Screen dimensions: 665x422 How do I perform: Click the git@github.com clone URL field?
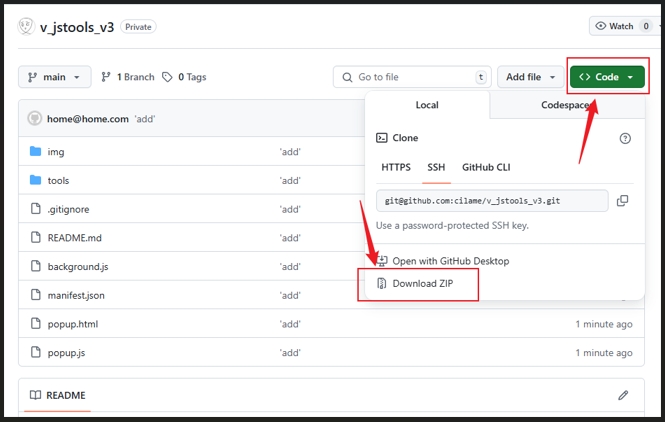point(492,201)
